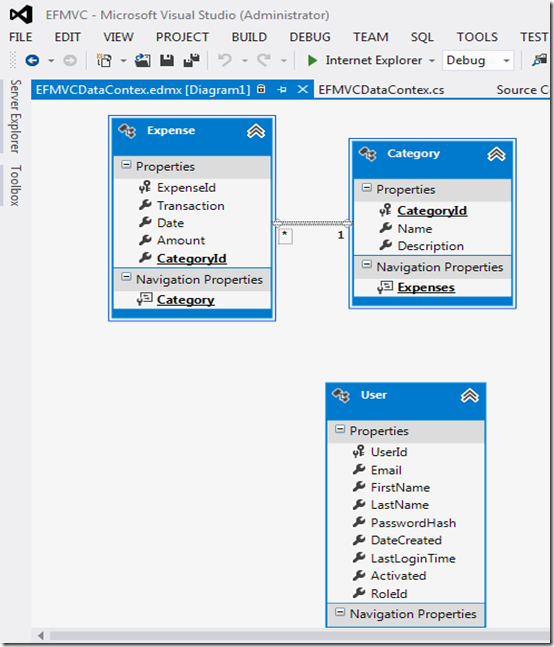Click the wrench icon beside Transaction
Image resolution: width=554 pixels, height=647 pixels.
coord(145,205)
